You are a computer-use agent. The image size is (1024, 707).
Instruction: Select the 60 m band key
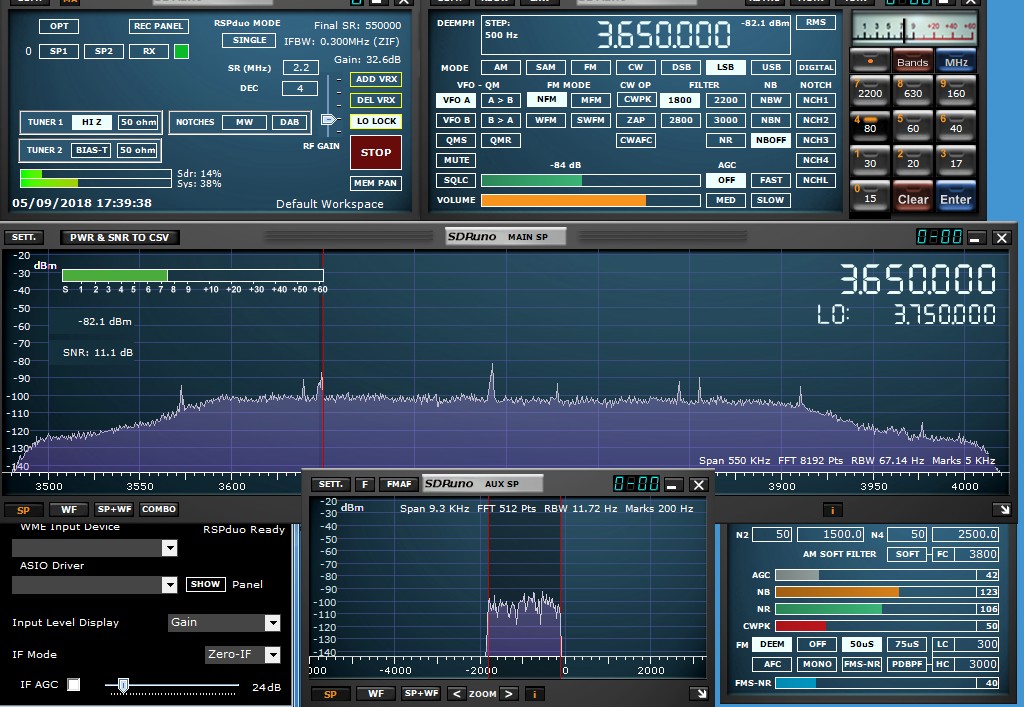tap(913, 125)
